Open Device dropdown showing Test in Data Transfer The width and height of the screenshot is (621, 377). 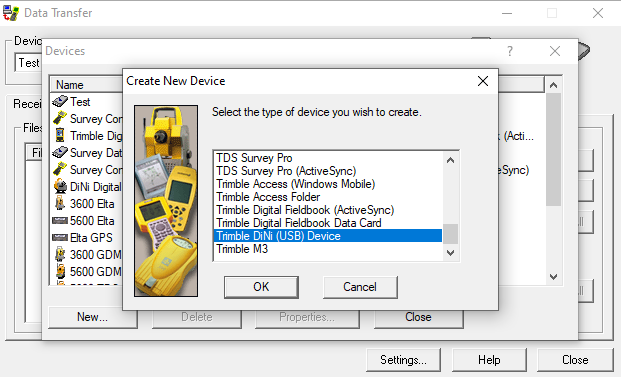coord(29,63)
